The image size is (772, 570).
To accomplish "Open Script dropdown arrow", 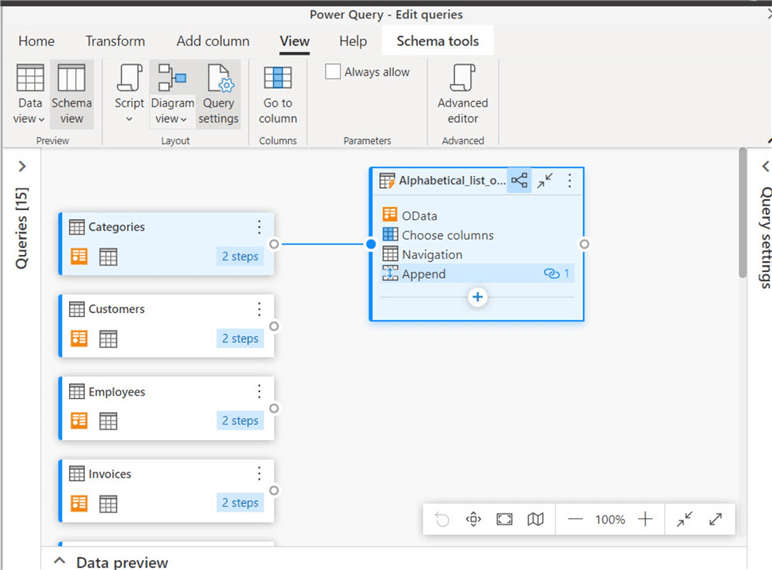I will click(129, 119).
